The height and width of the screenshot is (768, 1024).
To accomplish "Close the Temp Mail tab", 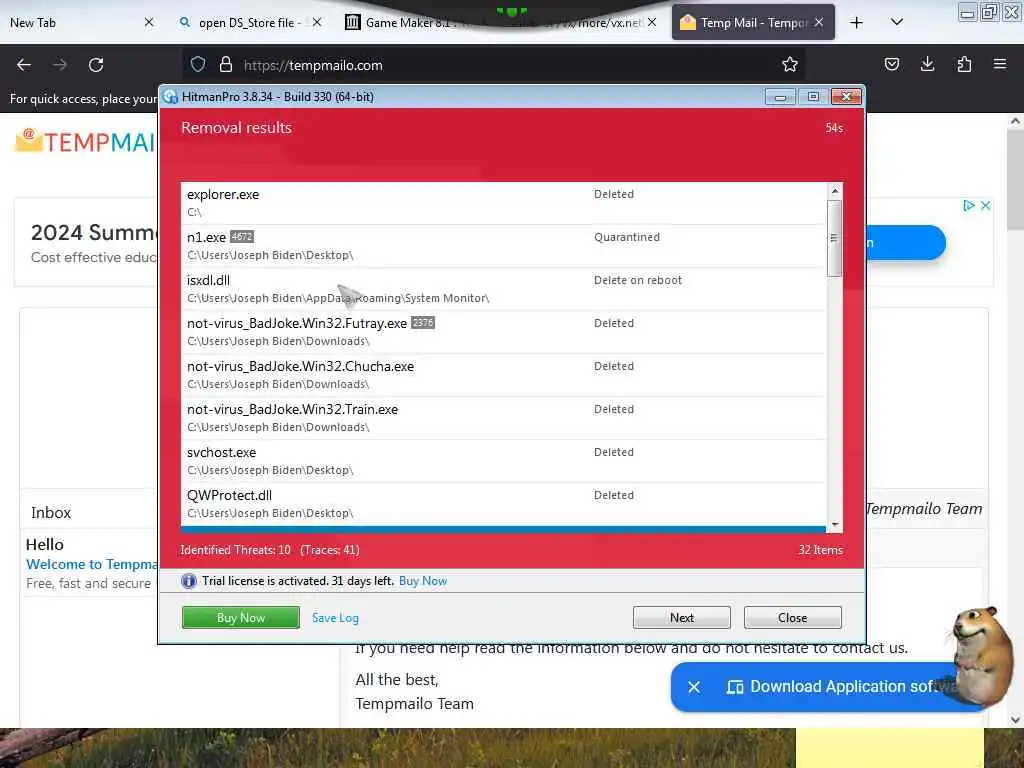I will click(x=819, y=22).
